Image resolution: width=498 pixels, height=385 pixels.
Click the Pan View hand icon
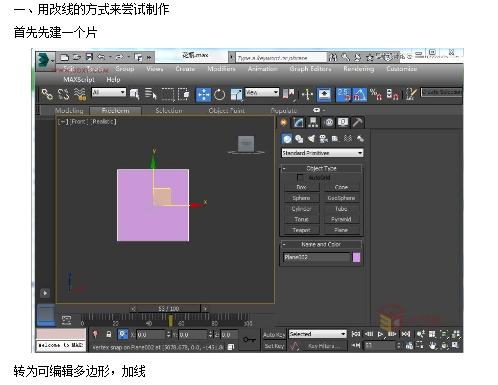432,346
